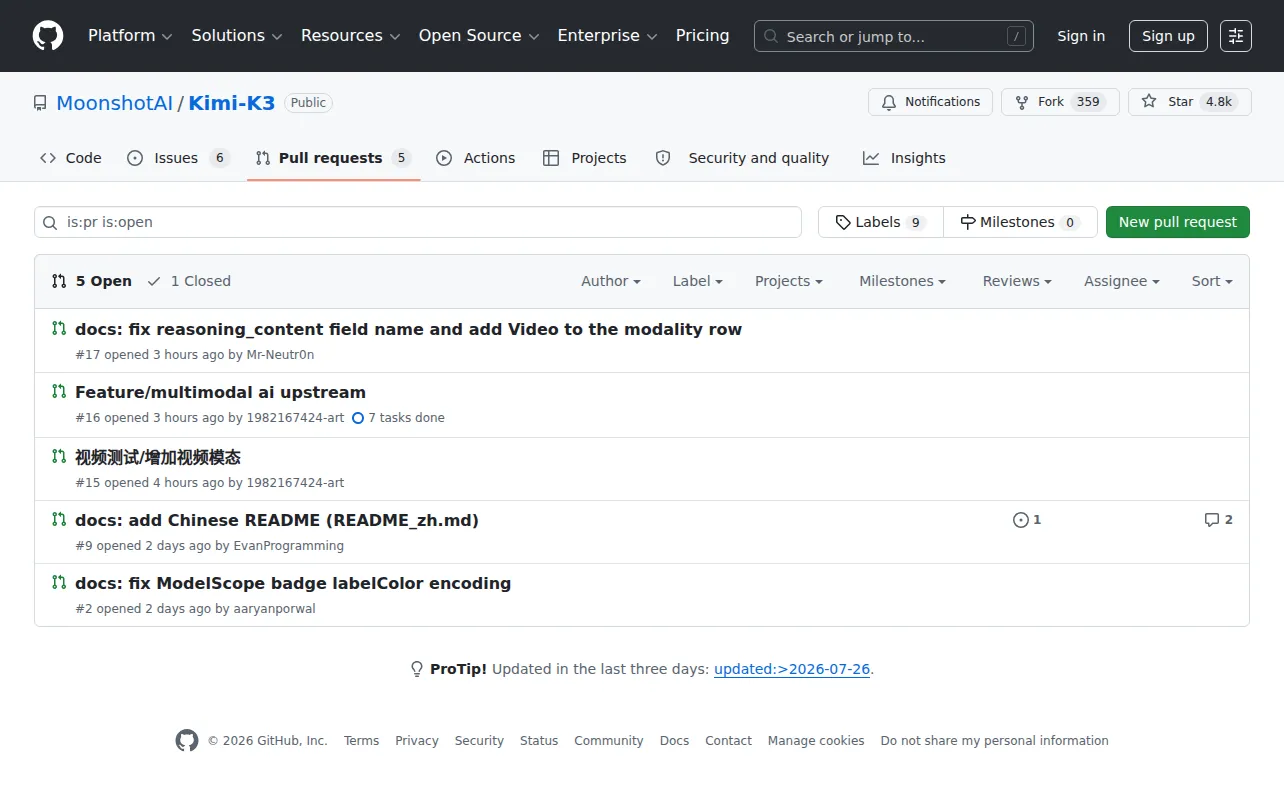This screenshot has width=1284, height=794.
Task: Star the Kimi-K3 repository
Action: pyautogui.click(x=1190, y=102)
